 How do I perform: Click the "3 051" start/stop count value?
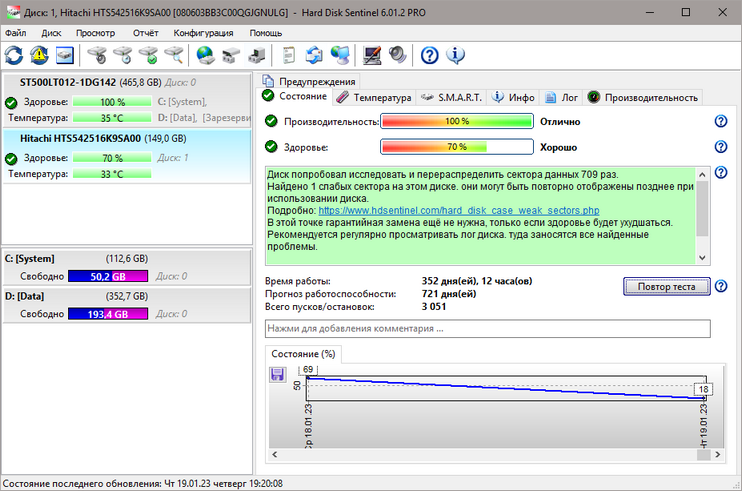tap(434, 307)
